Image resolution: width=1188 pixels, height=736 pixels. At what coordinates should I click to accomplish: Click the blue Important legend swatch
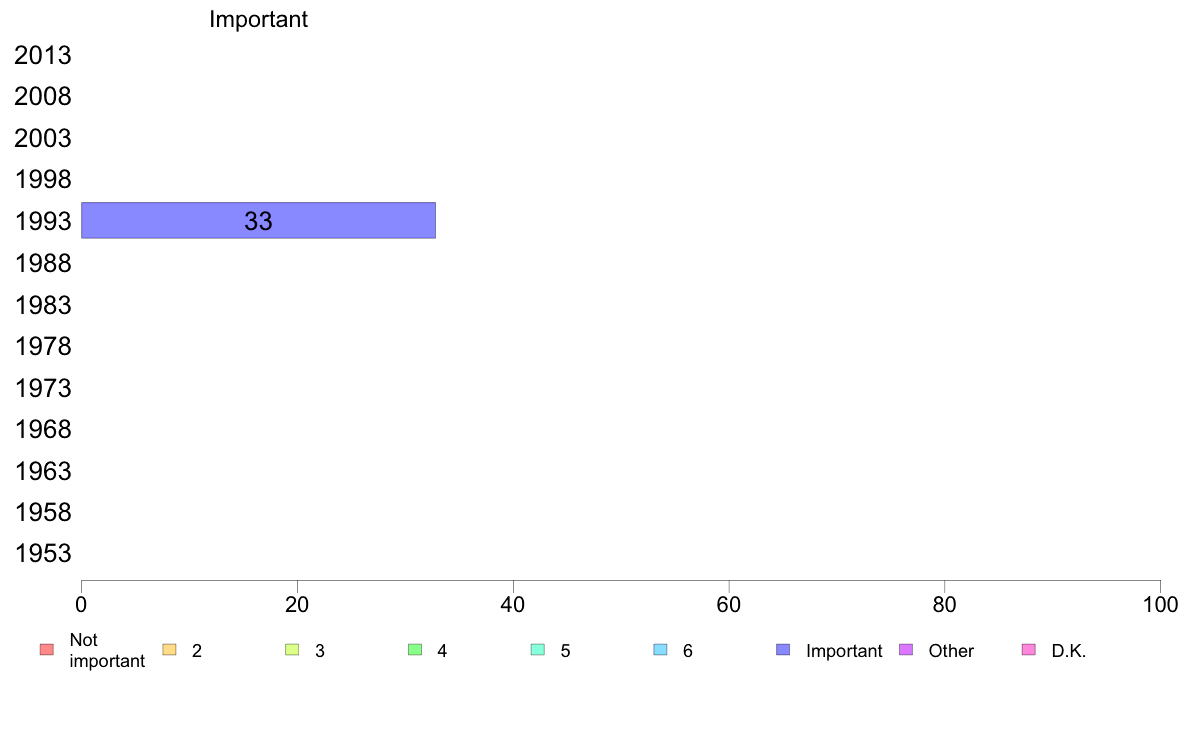783,650
